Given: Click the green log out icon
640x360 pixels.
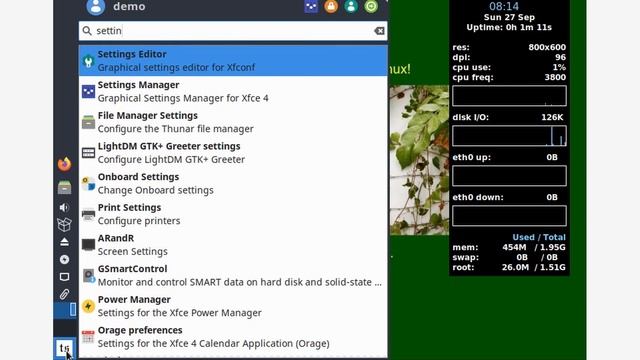Looking at the screenshot, I should coord(371,6).
